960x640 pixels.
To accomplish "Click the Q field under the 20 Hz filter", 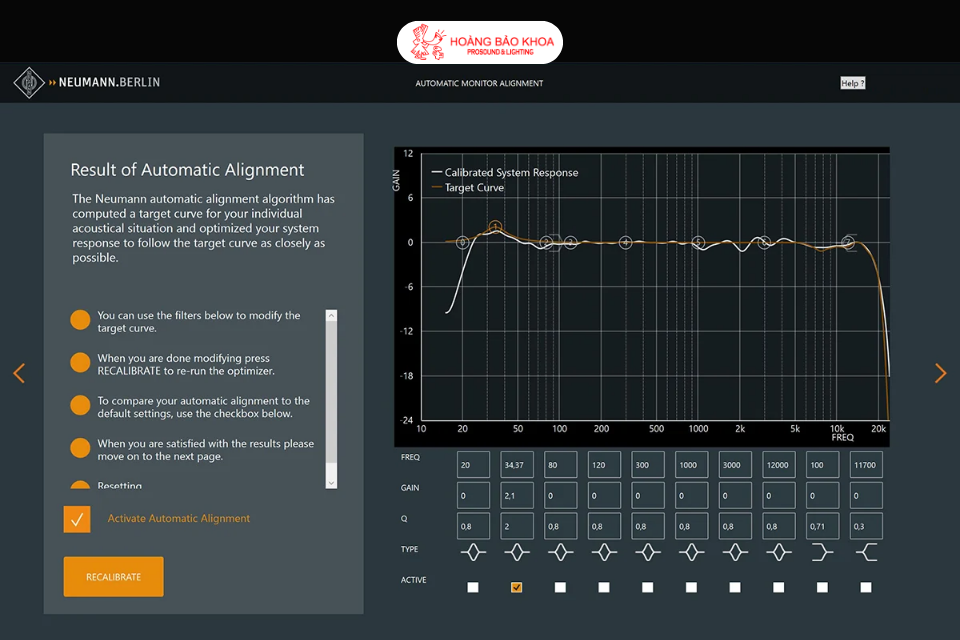I will 473,526.
